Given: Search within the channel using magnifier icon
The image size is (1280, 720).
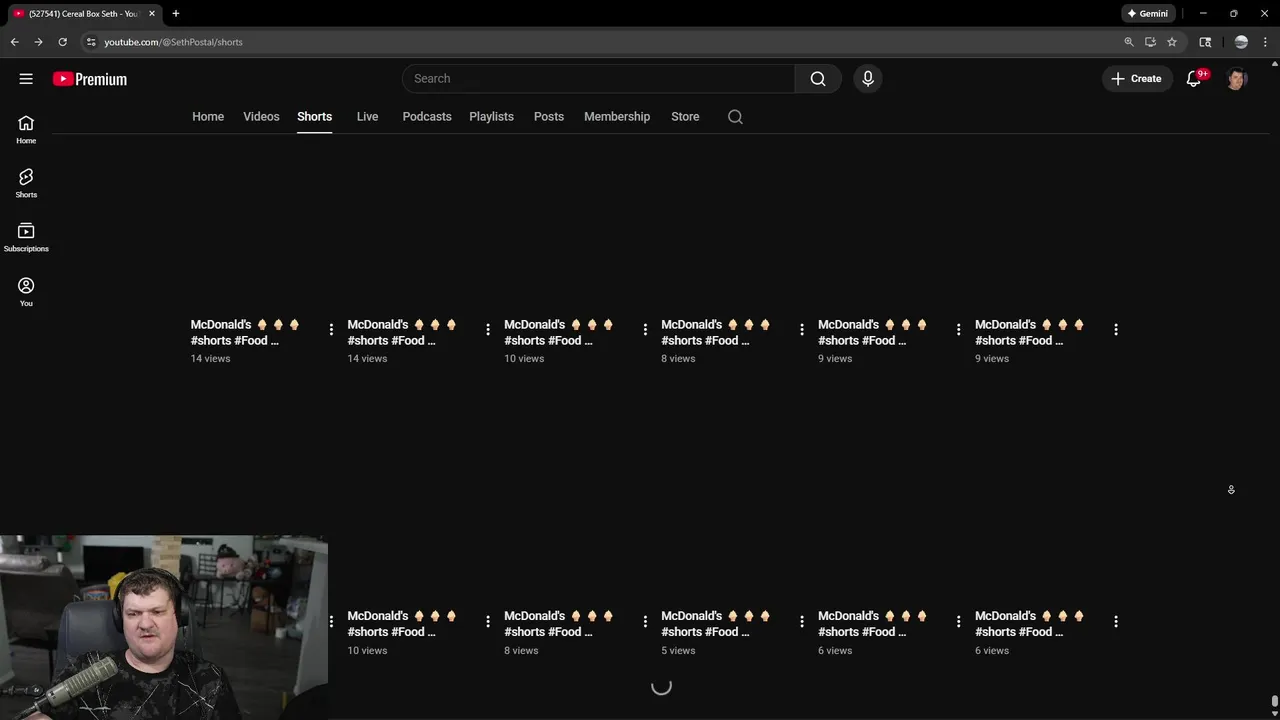Looking at the screenshot, I should tap(735, 117).
